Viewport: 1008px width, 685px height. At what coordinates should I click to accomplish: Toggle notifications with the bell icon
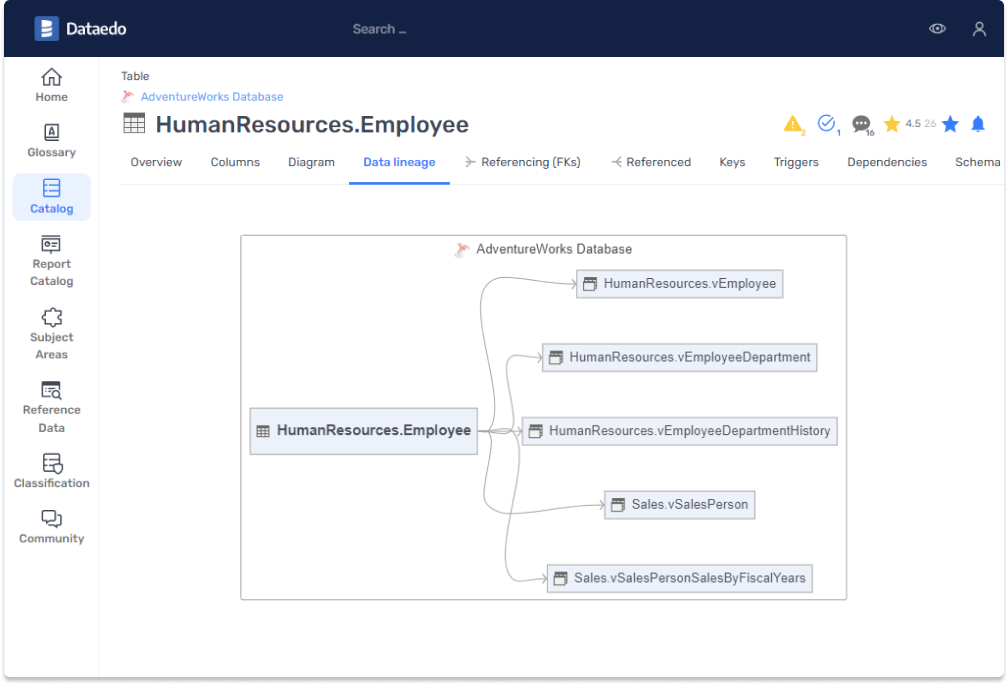pos(978,124)
